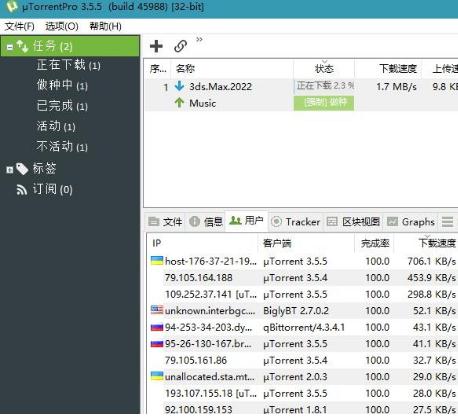Click the 任务 up-down arrows icon

(x=22, y=46)
